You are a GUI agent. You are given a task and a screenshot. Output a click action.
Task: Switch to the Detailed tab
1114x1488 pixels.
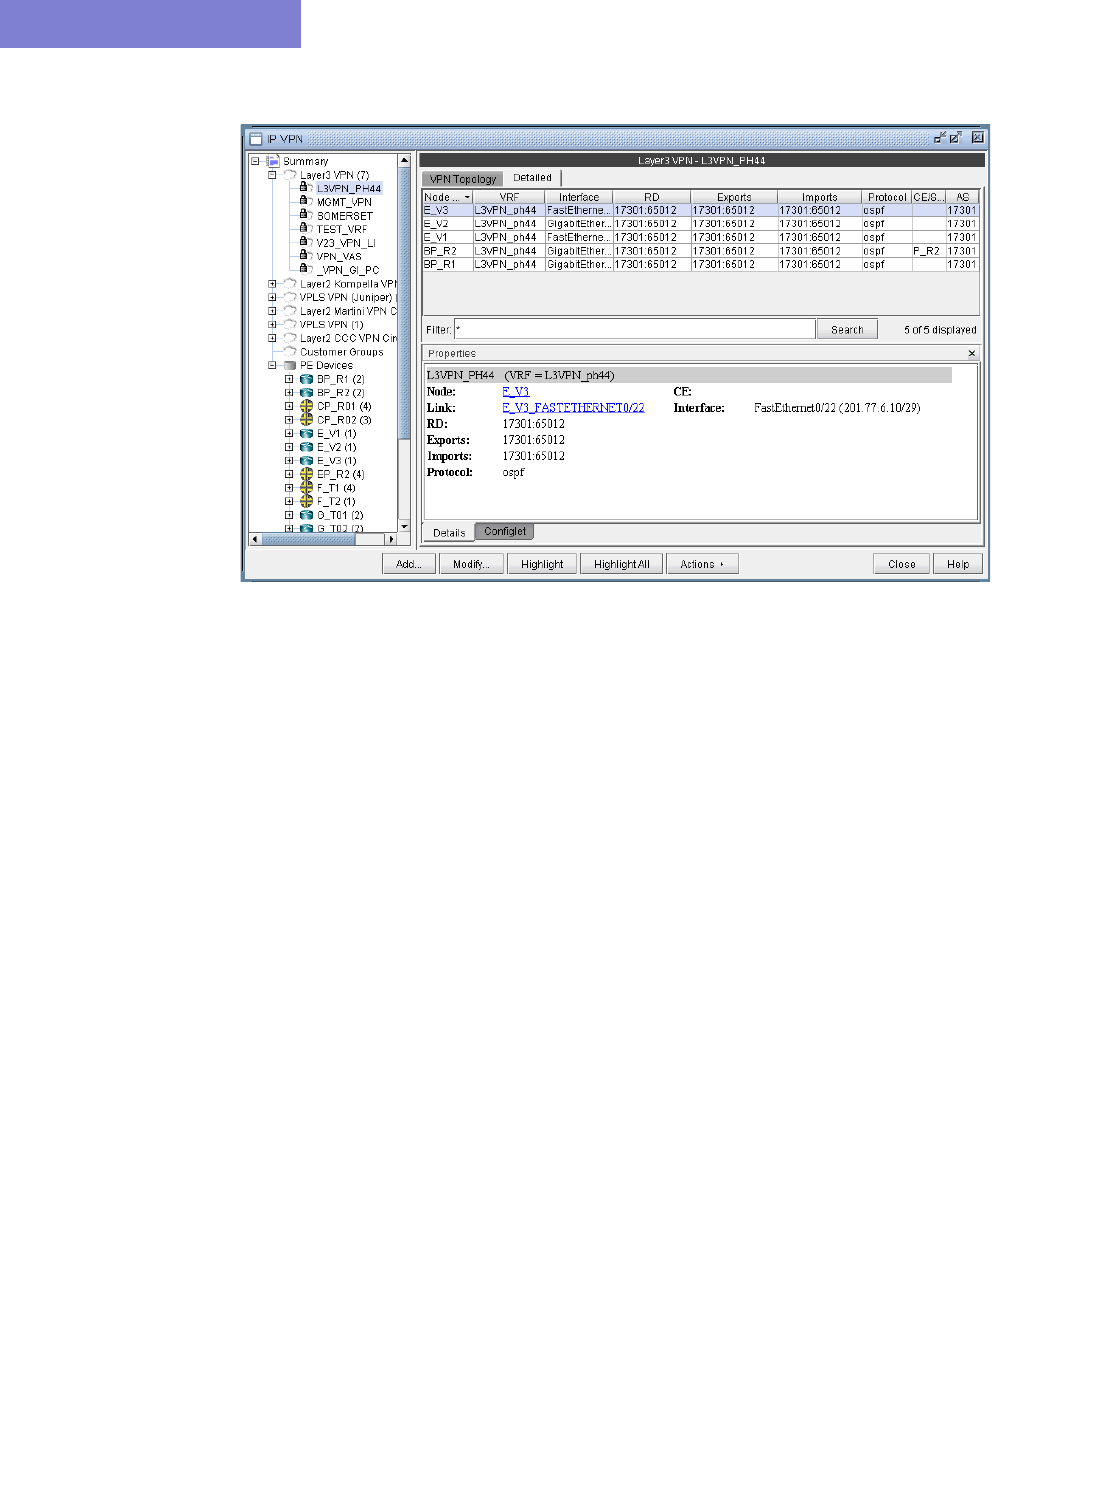(533, 178)
